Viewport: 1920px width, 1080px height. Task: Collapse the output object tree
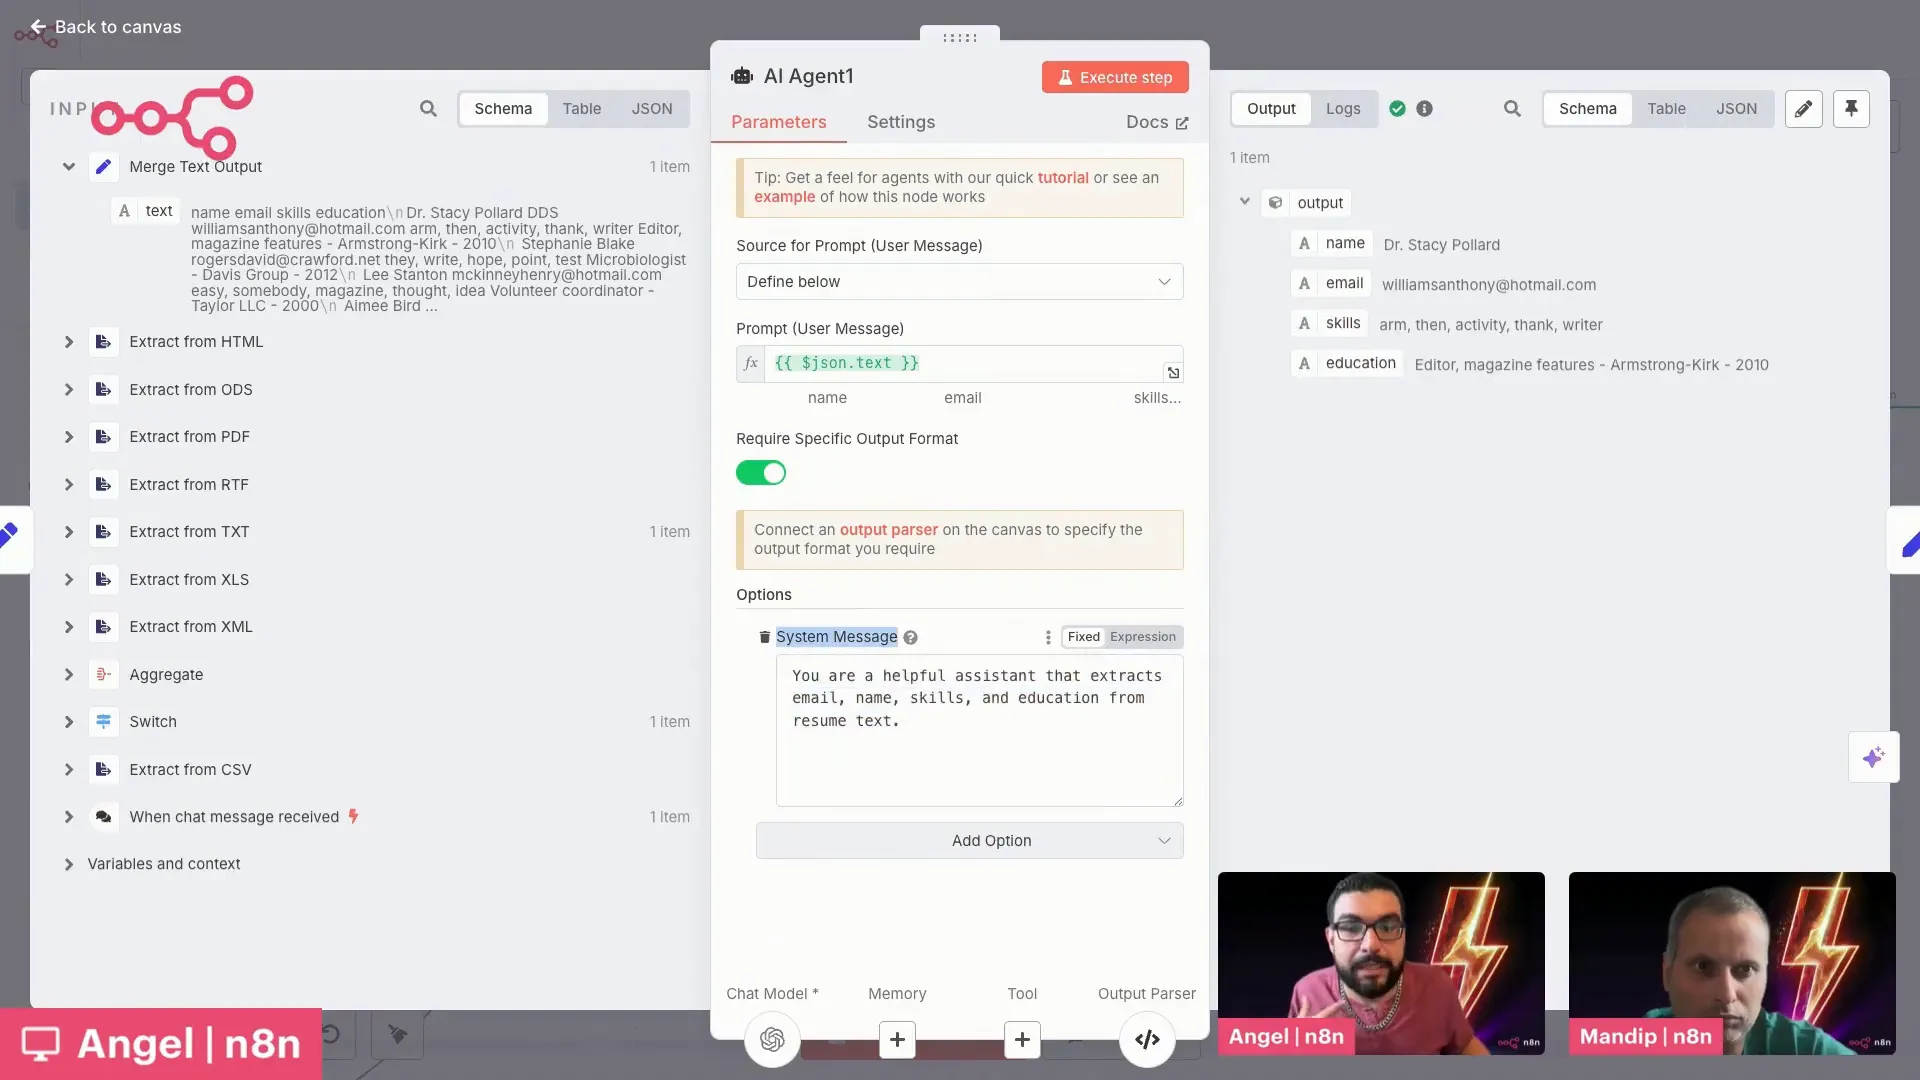[x=1244, y=202]
